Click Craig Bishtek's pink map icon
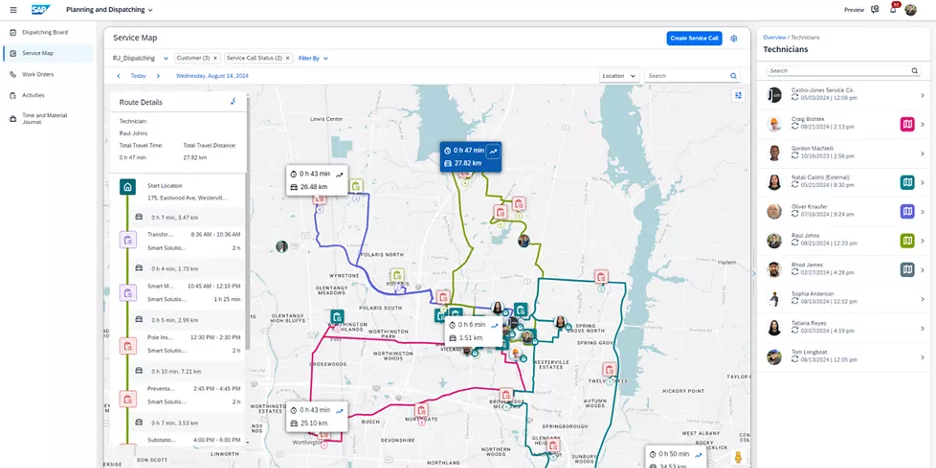 [x=907, y=124]
